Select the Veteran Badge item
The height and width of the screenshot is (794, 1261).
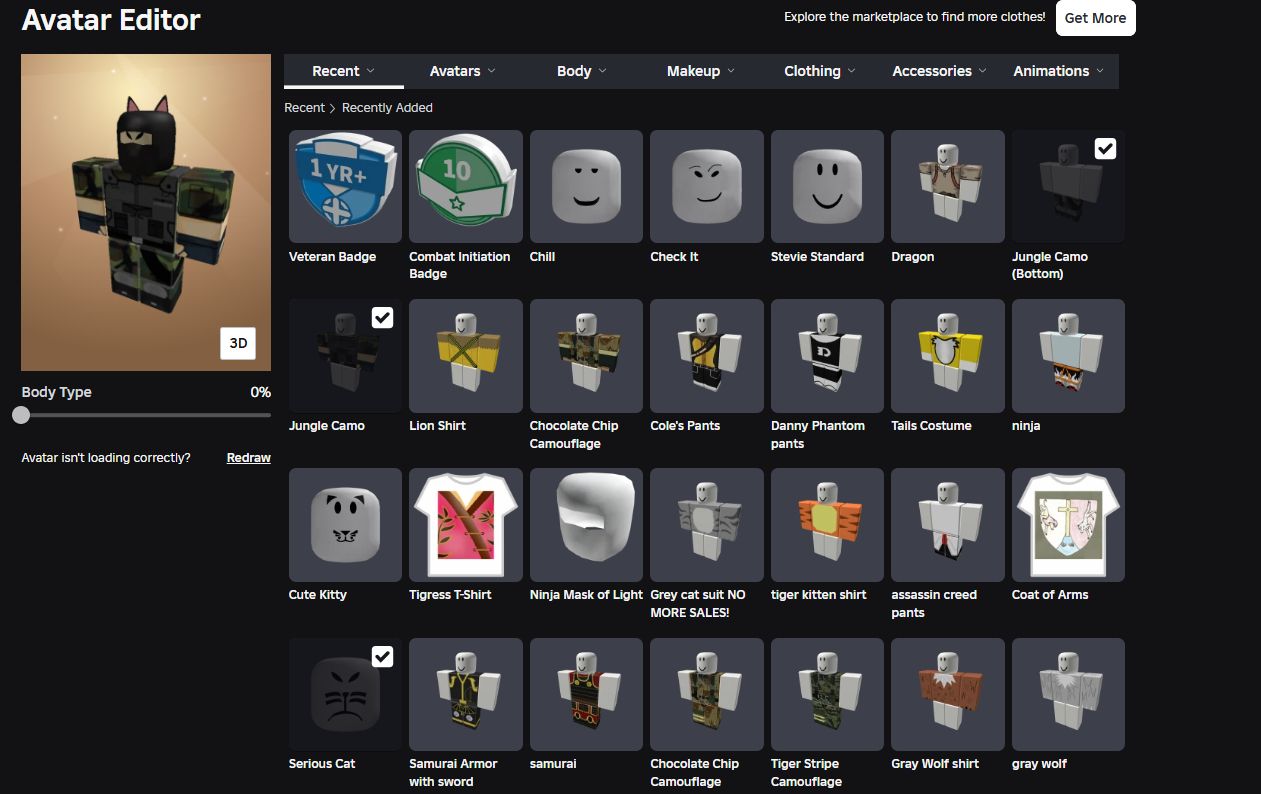345,186
